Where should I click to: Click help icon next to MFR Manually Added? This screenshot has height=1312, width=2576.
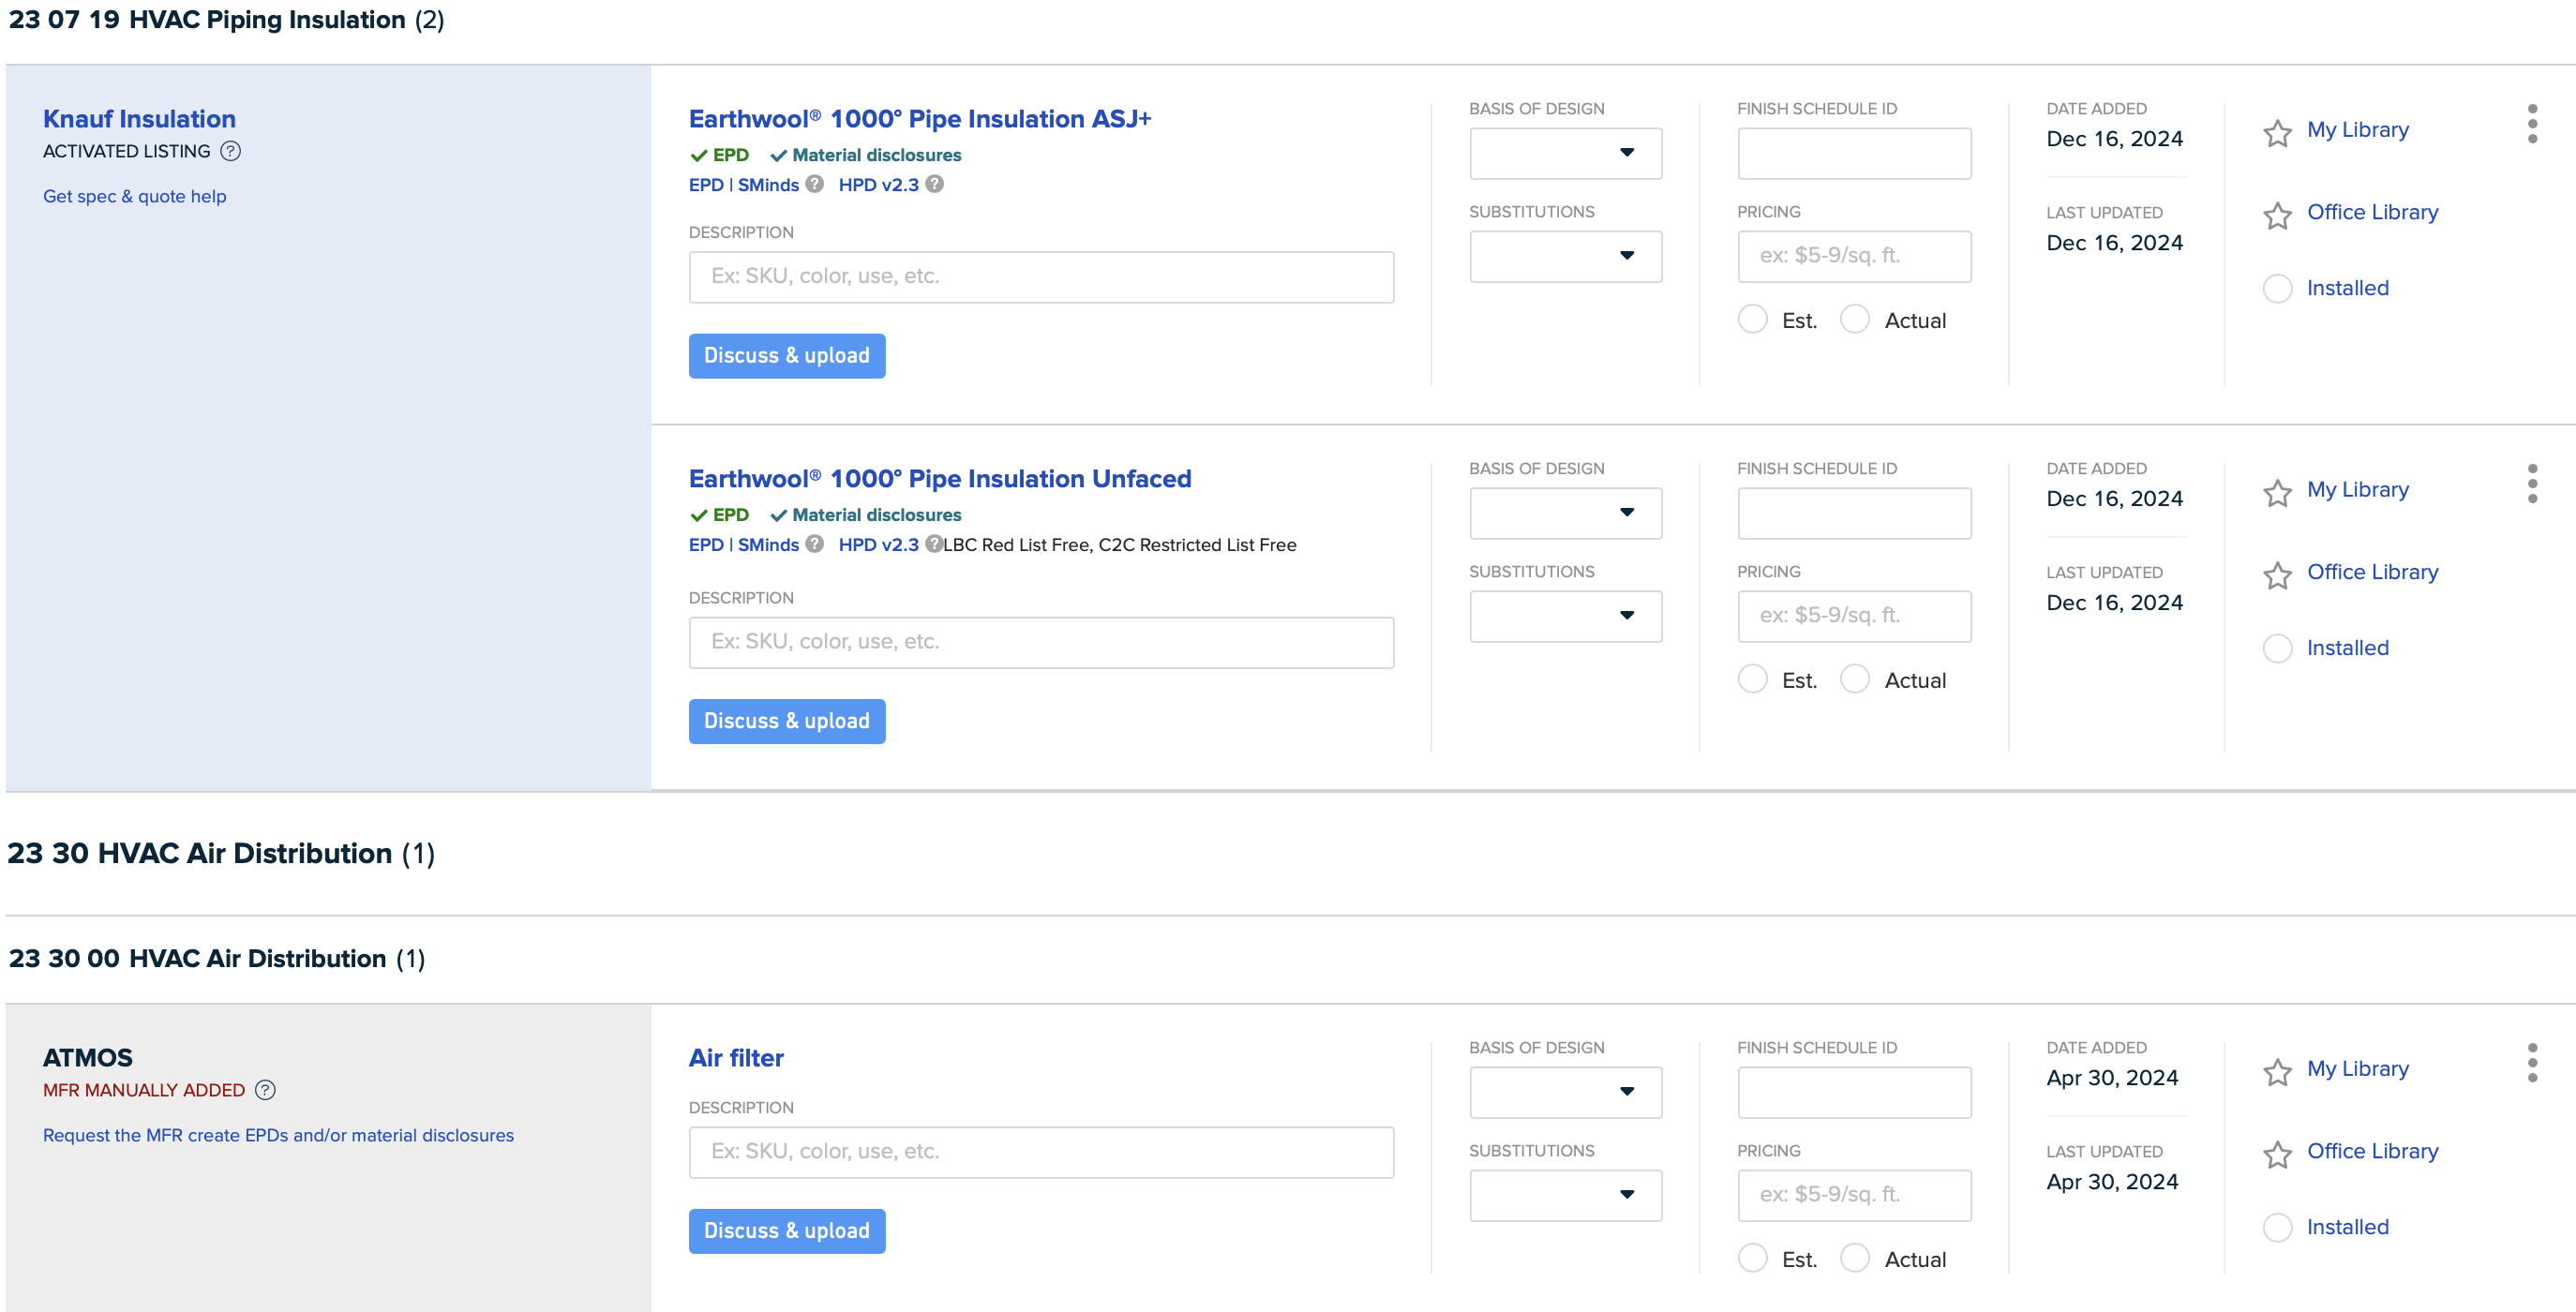pos(265,1090)
